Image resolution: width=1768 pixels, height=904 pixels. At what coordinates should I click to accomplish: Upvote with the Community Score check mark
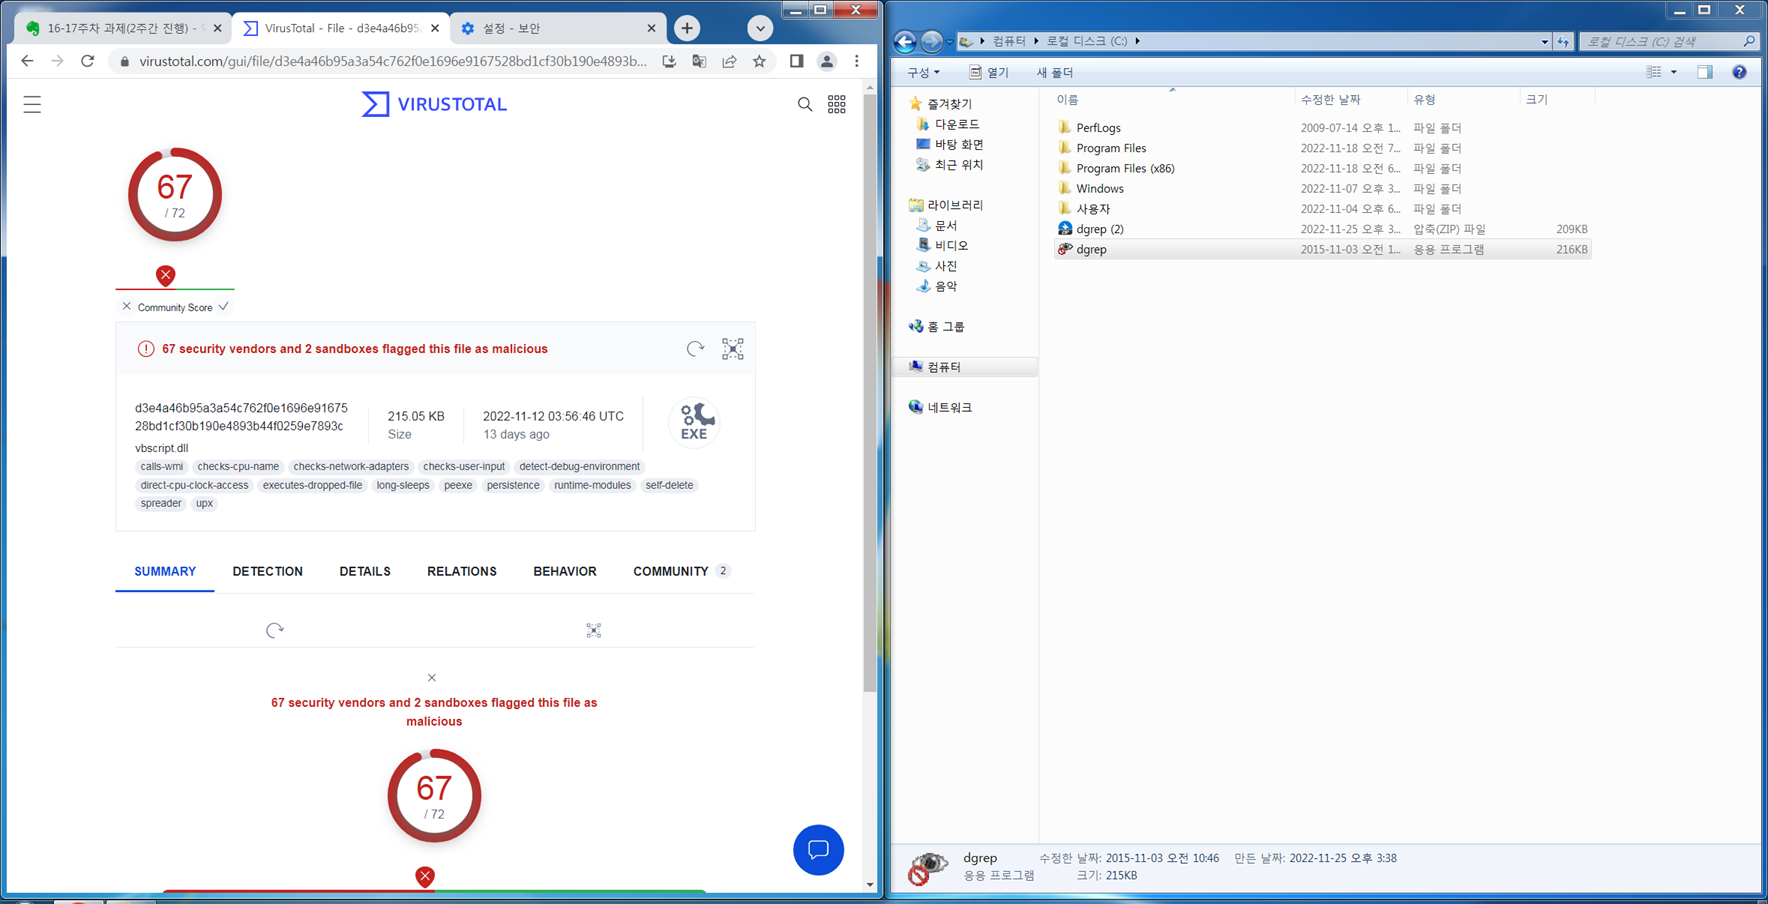pos(223,307)
